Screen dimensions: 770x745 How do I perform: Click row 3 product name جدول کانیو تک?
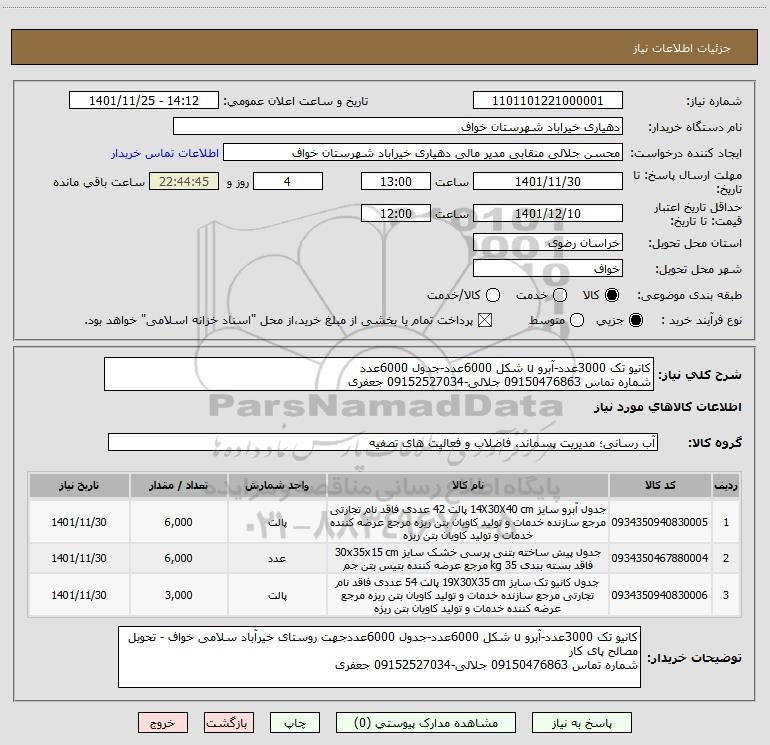[x=468, y=595]
